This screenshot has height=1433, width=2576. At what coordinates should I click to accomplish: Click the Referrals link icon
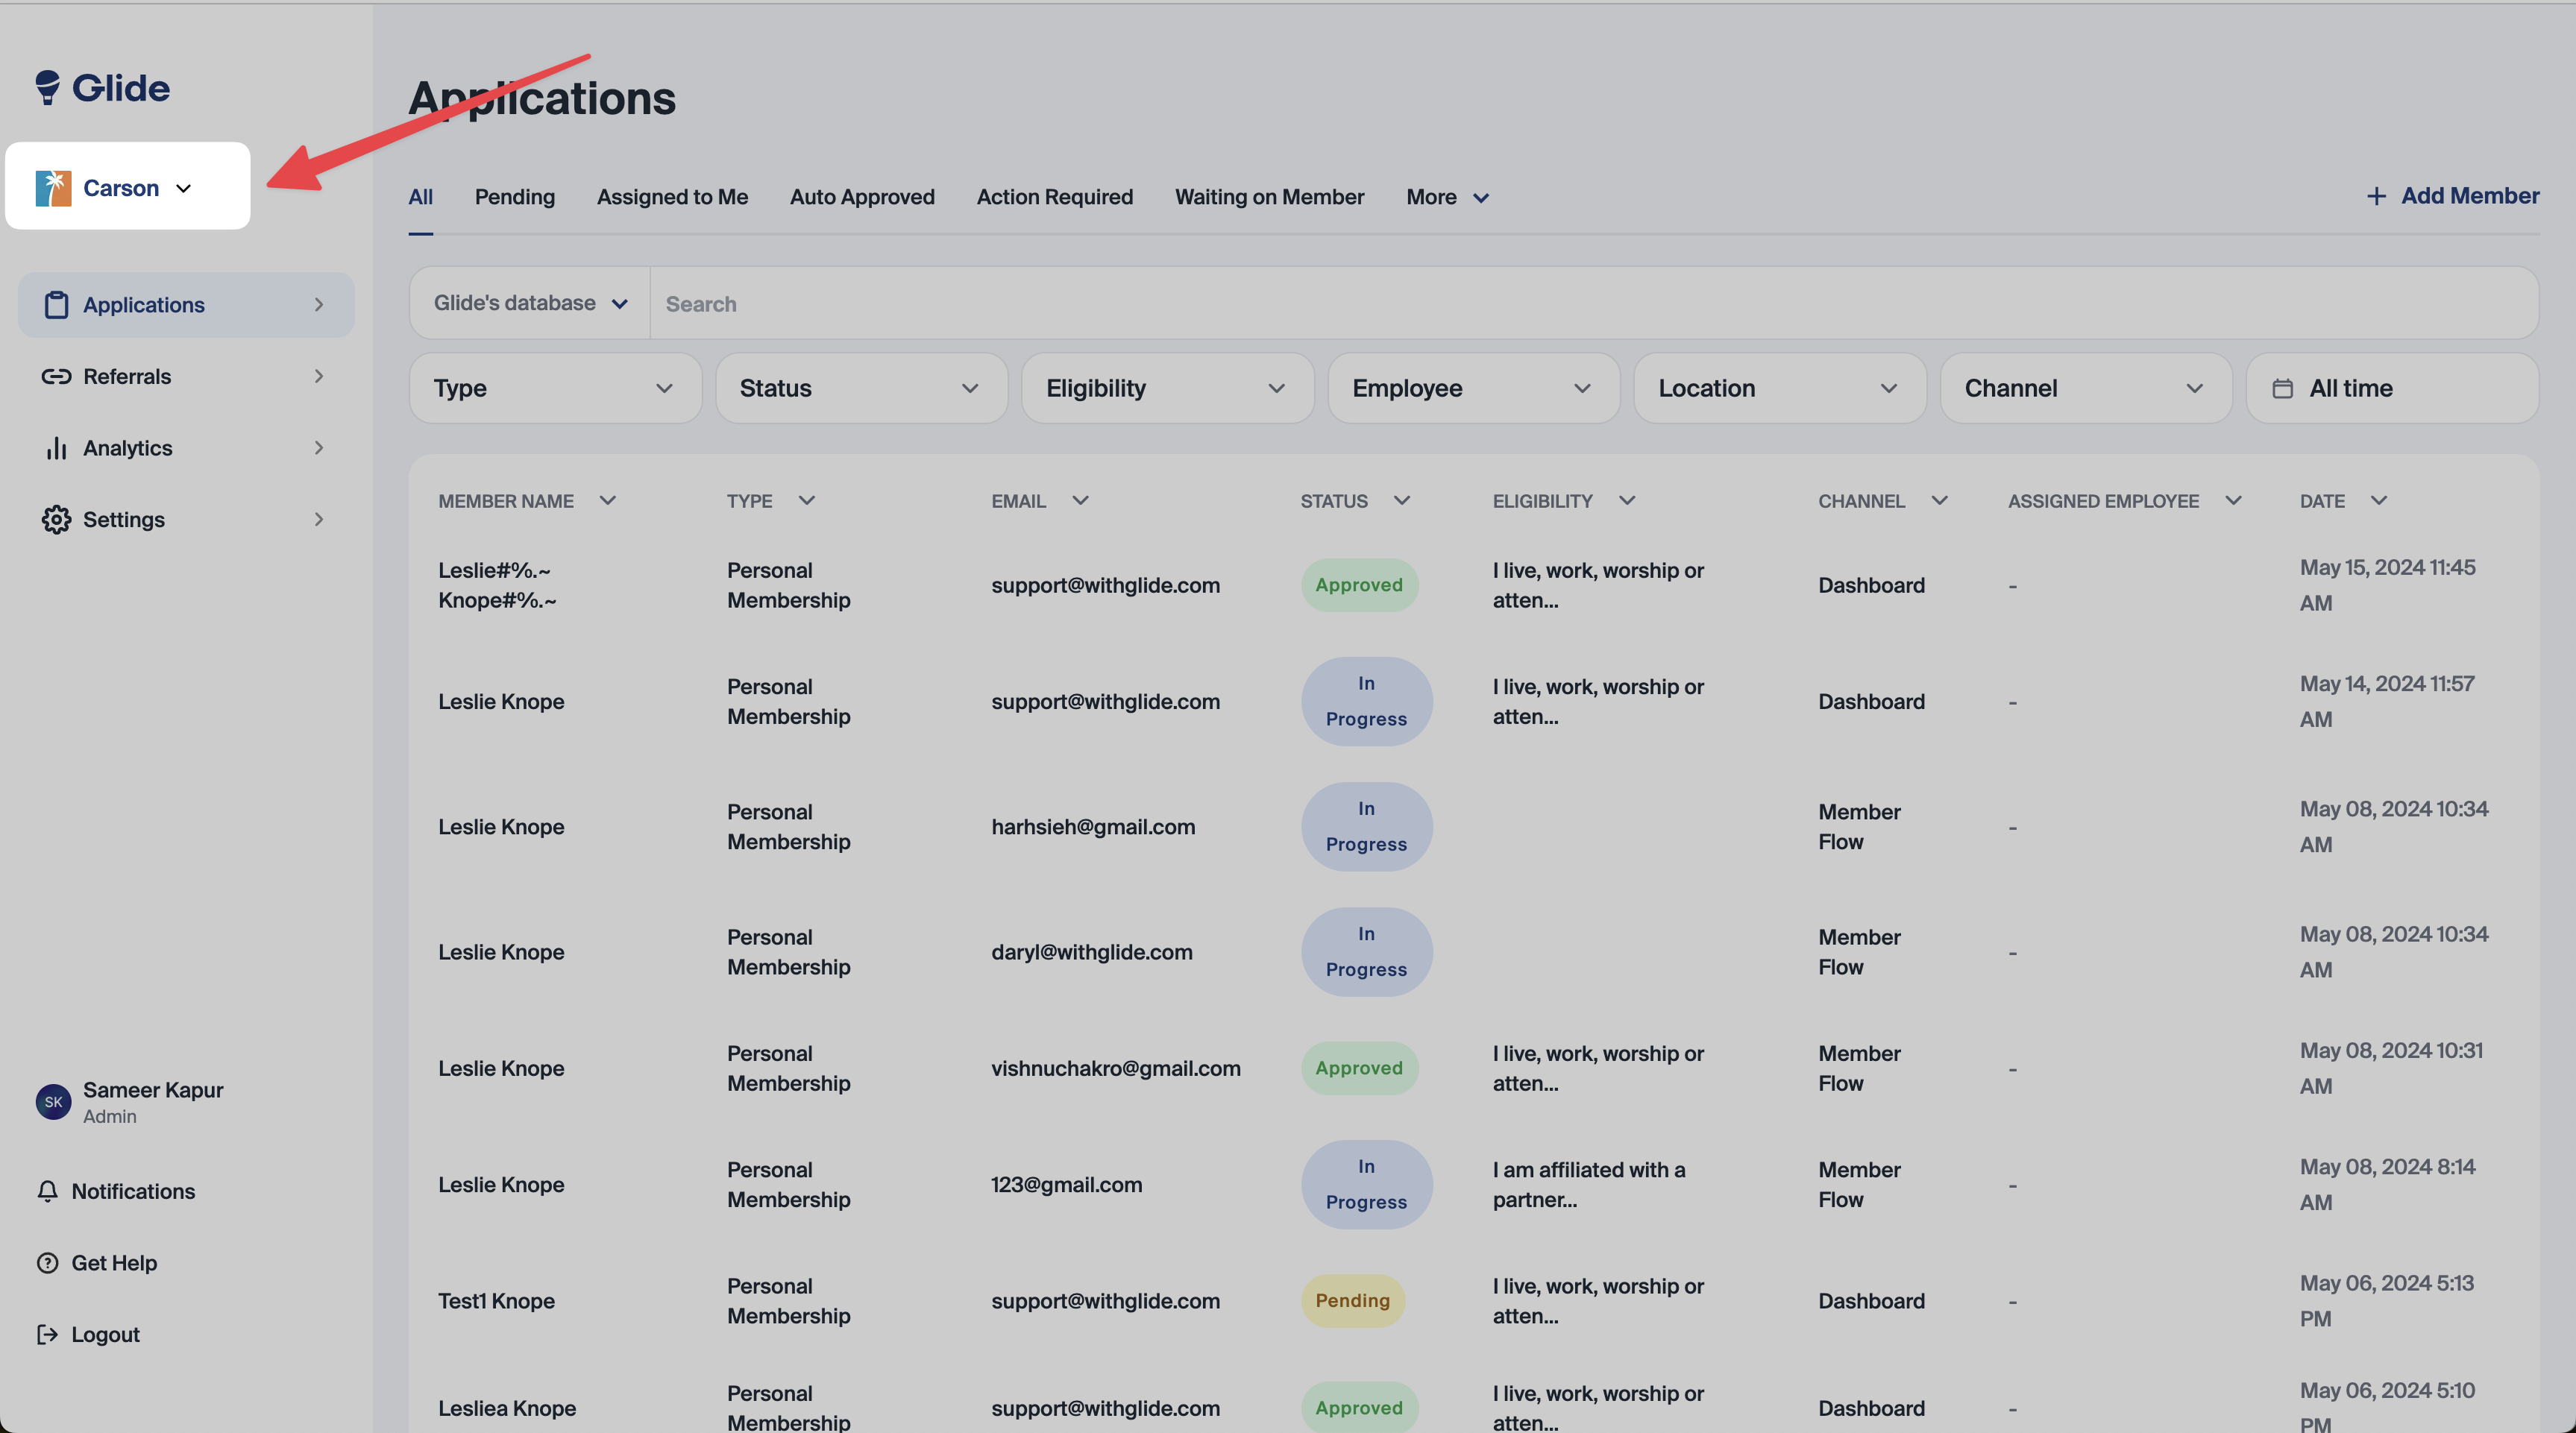(x=56, y=377)
